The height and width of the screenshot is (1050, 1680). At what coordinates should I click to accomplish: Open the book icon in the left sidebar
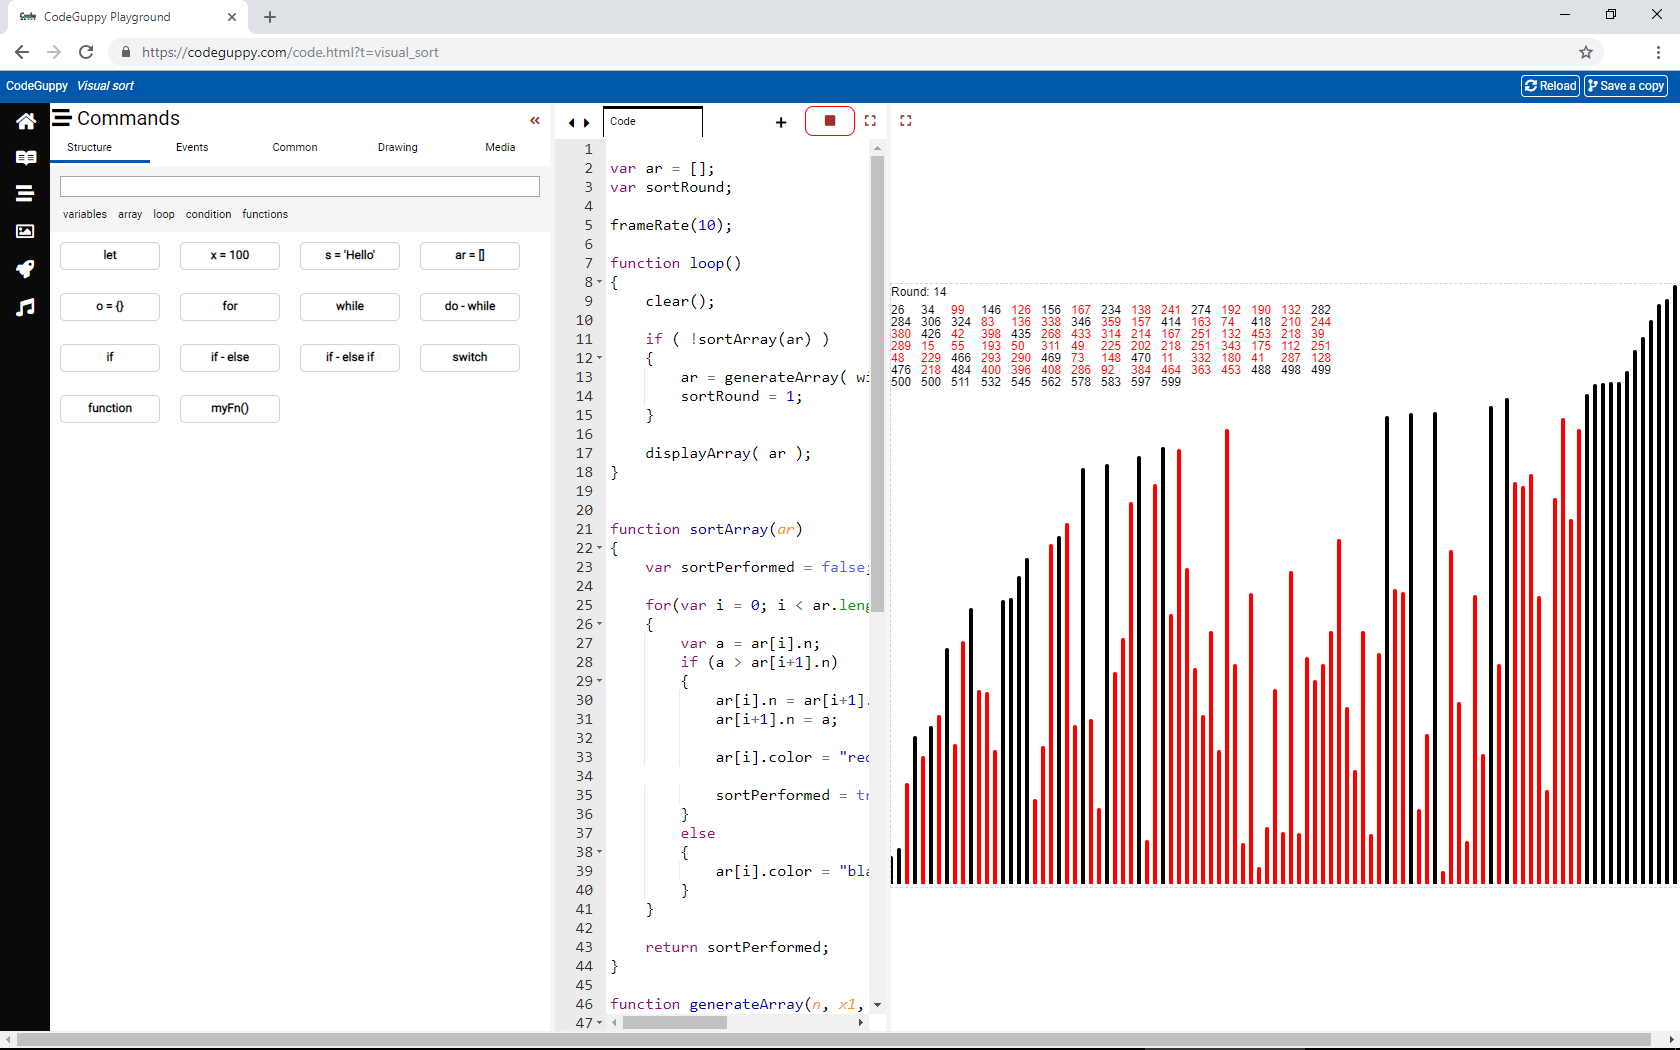pos(25,157)
